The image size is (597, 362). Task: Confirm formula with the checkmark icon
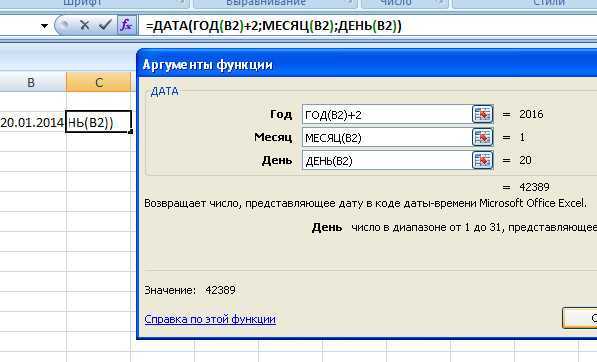[x=104, y=26]
